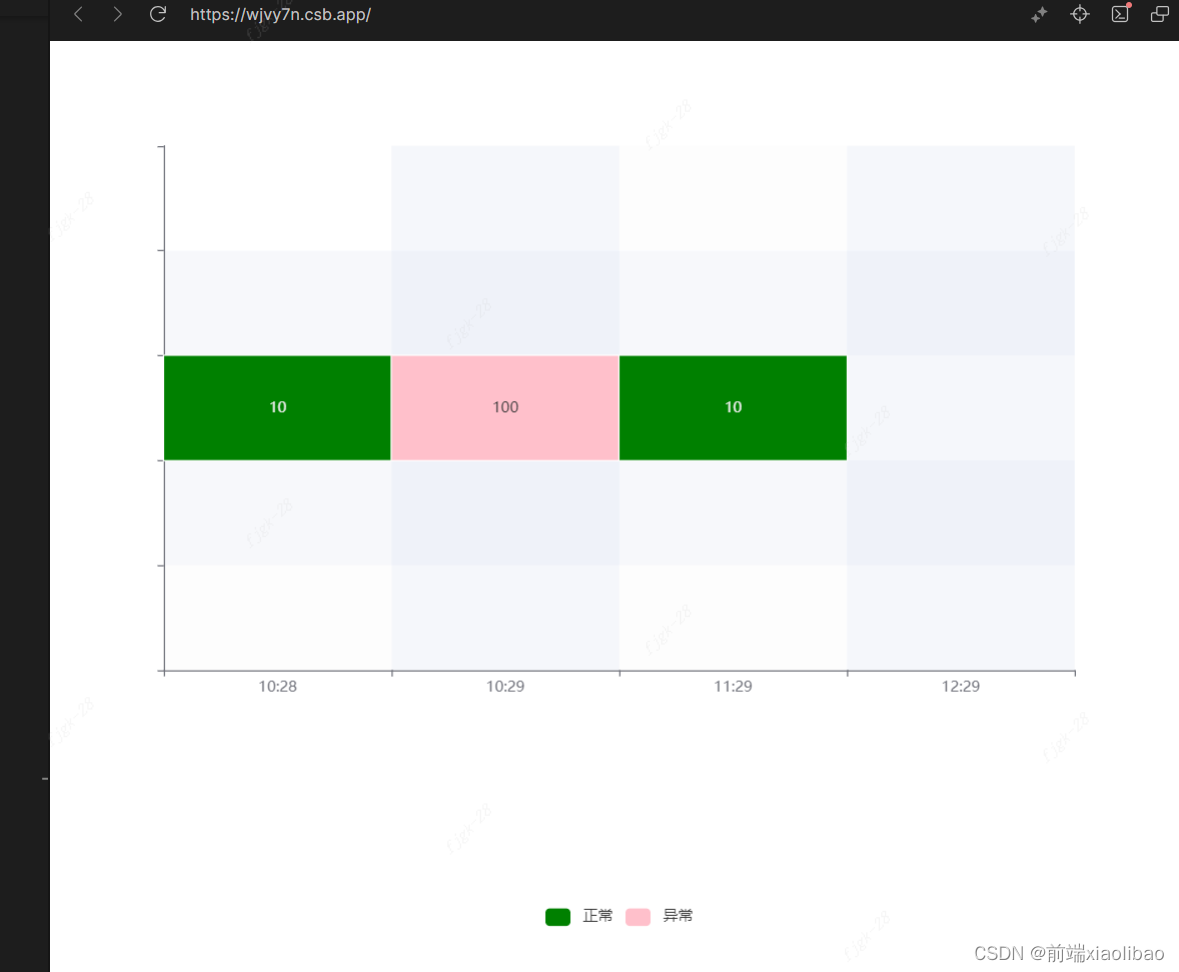The width and height of the screenshot is (1179, 972).
Task: Click the browser forward arrow icon
Action: (117, 15)
